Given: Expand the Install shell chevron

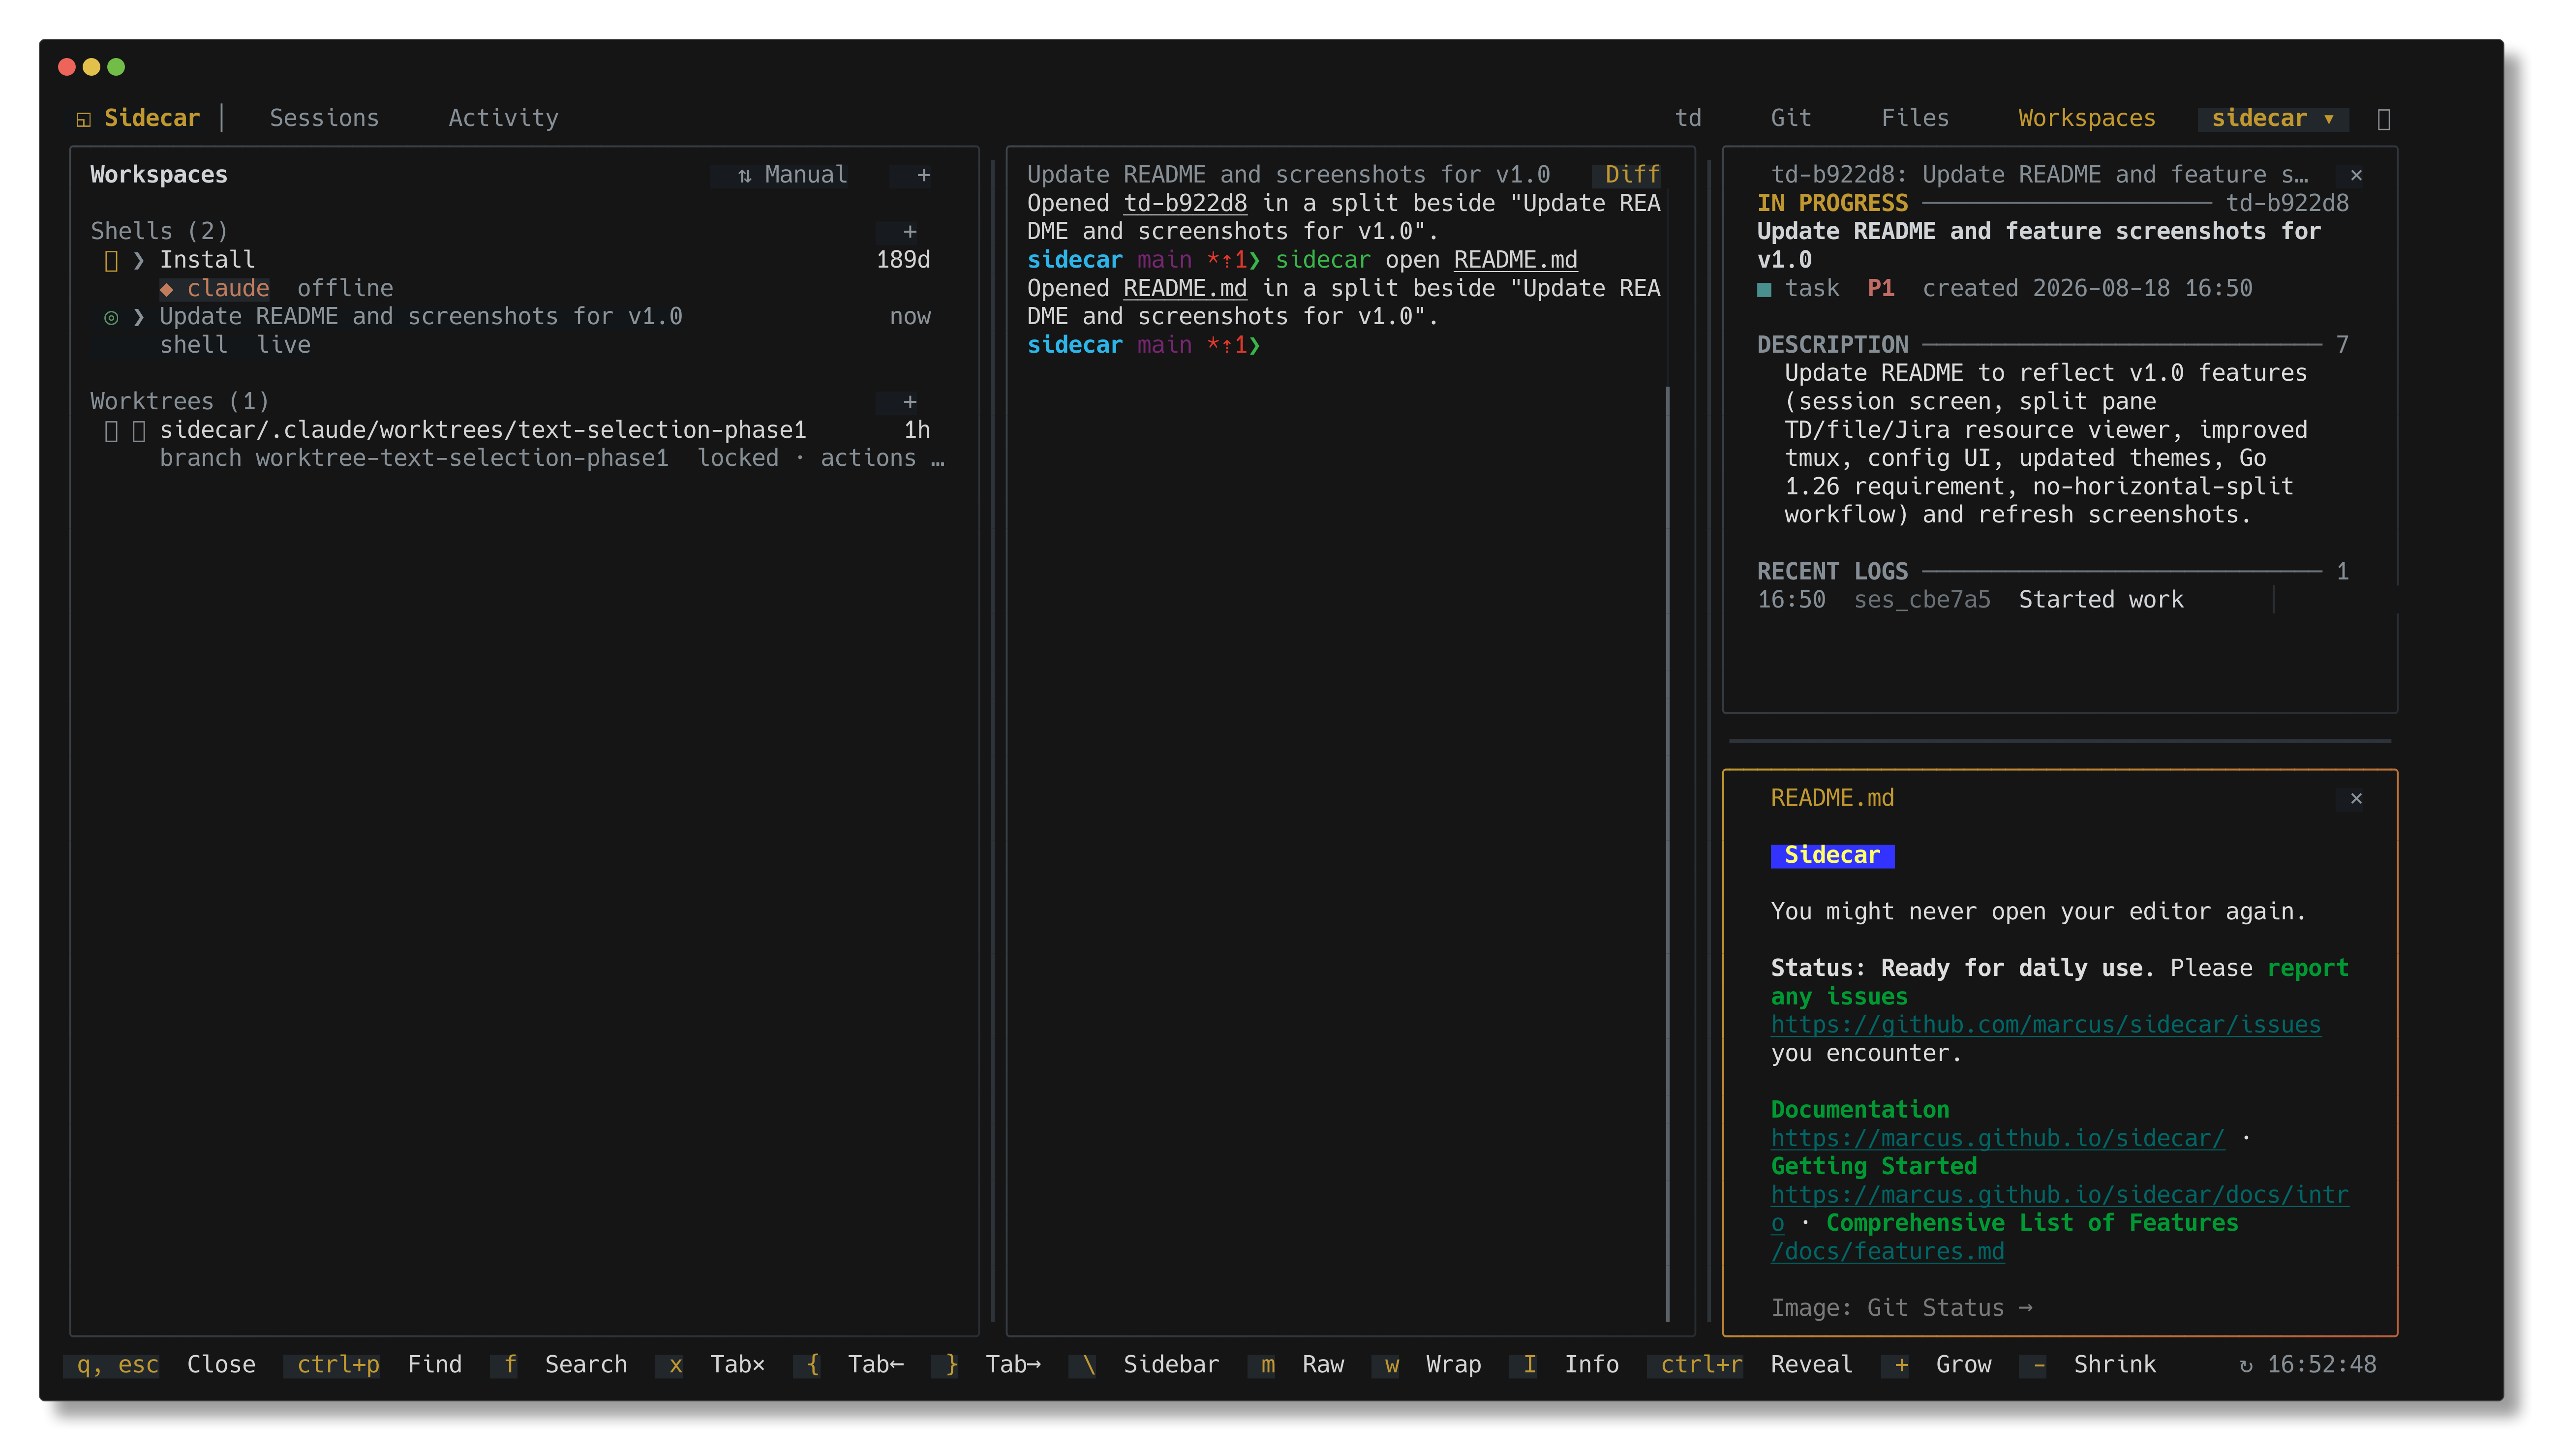Looking at the screenshot, I should click(139, 261).
